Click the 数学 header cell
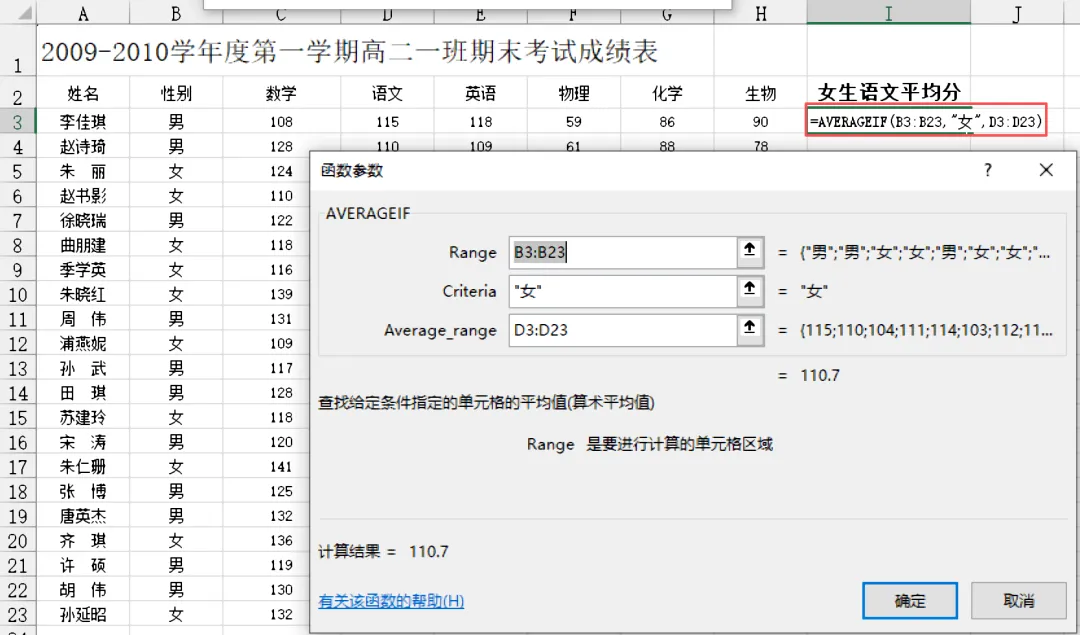The height and width of the screenshot is (635, 1080). tap(281, 93)
